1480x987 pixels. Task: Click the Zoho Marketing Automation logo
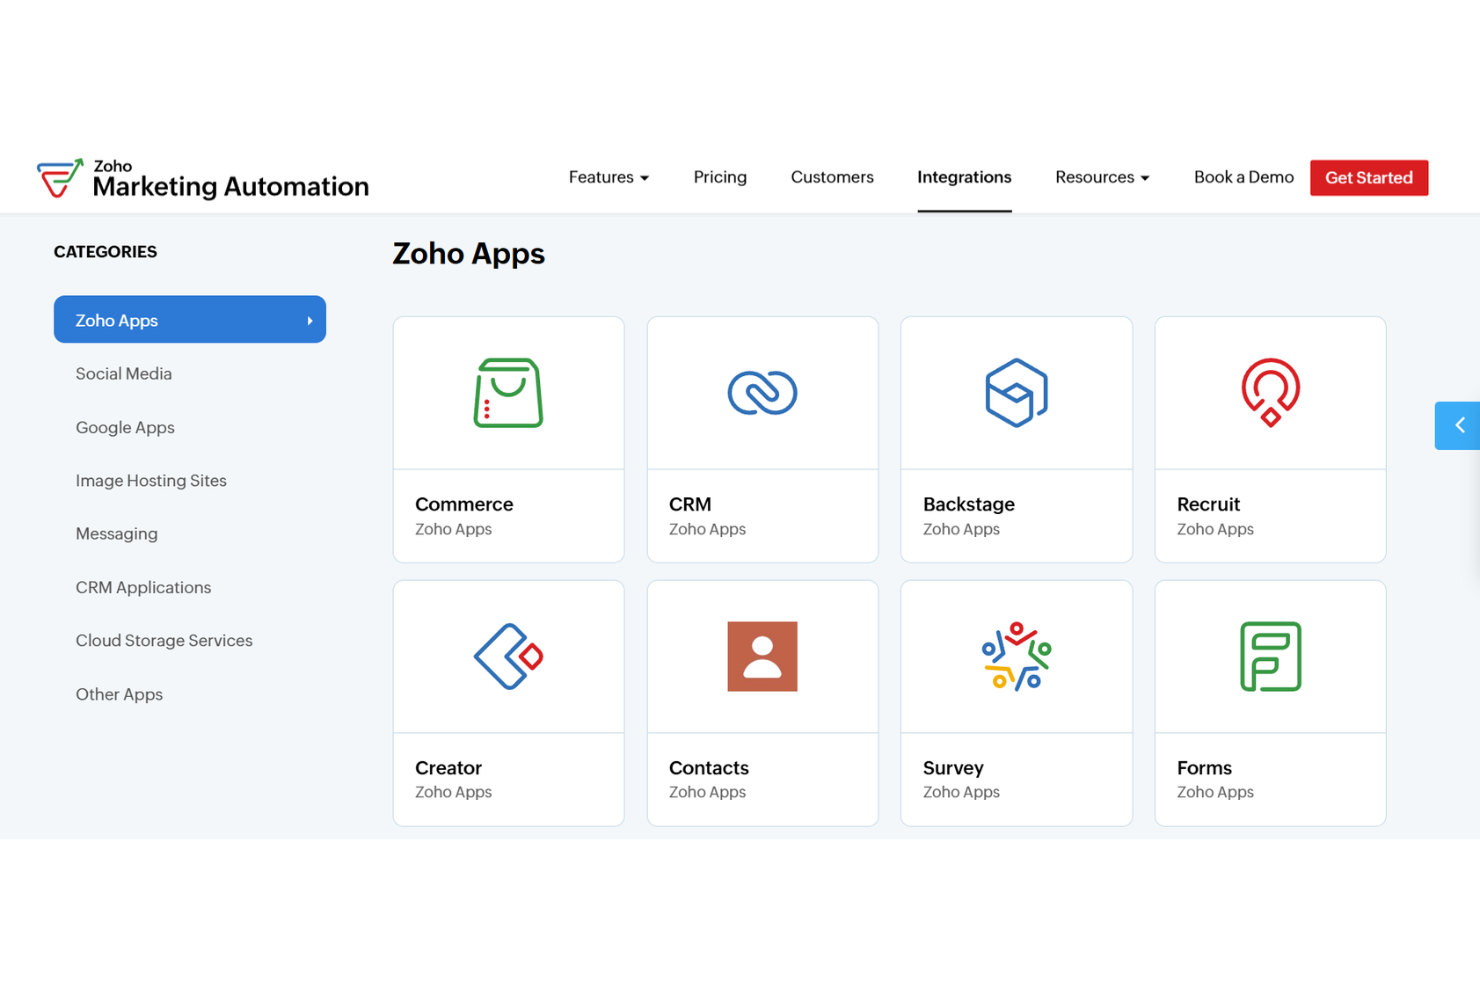(x=203, y=177)
